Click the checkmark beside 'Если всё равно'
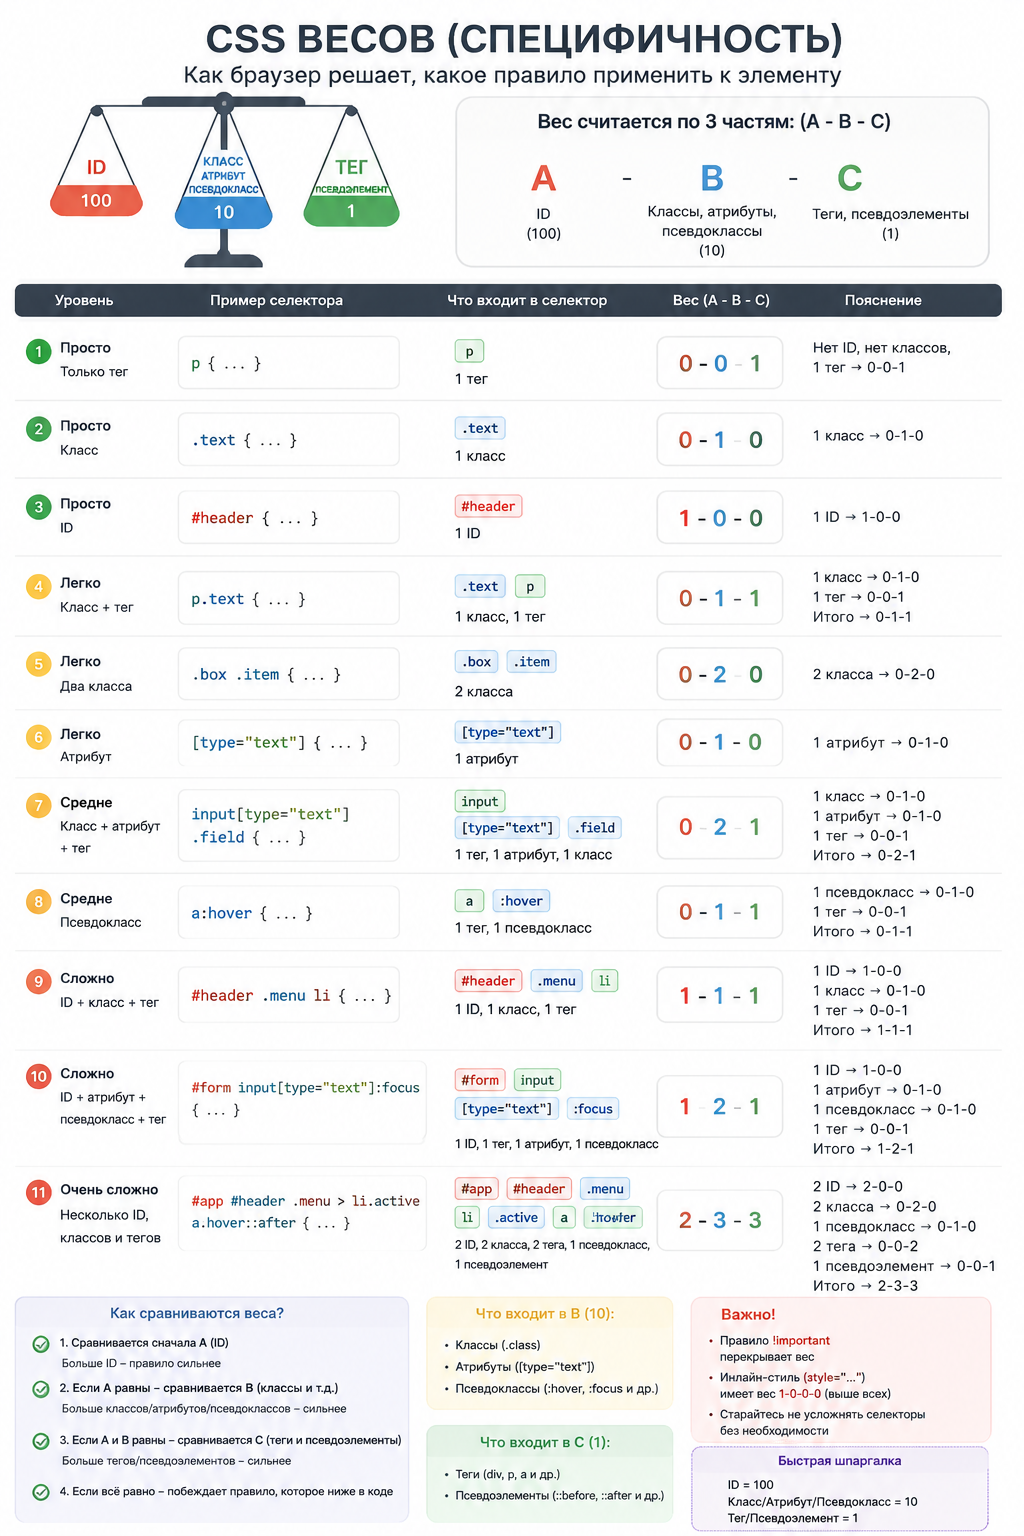This screenshot has width=1024, height=1536. pyautogui.click(x=41, y=1492)
